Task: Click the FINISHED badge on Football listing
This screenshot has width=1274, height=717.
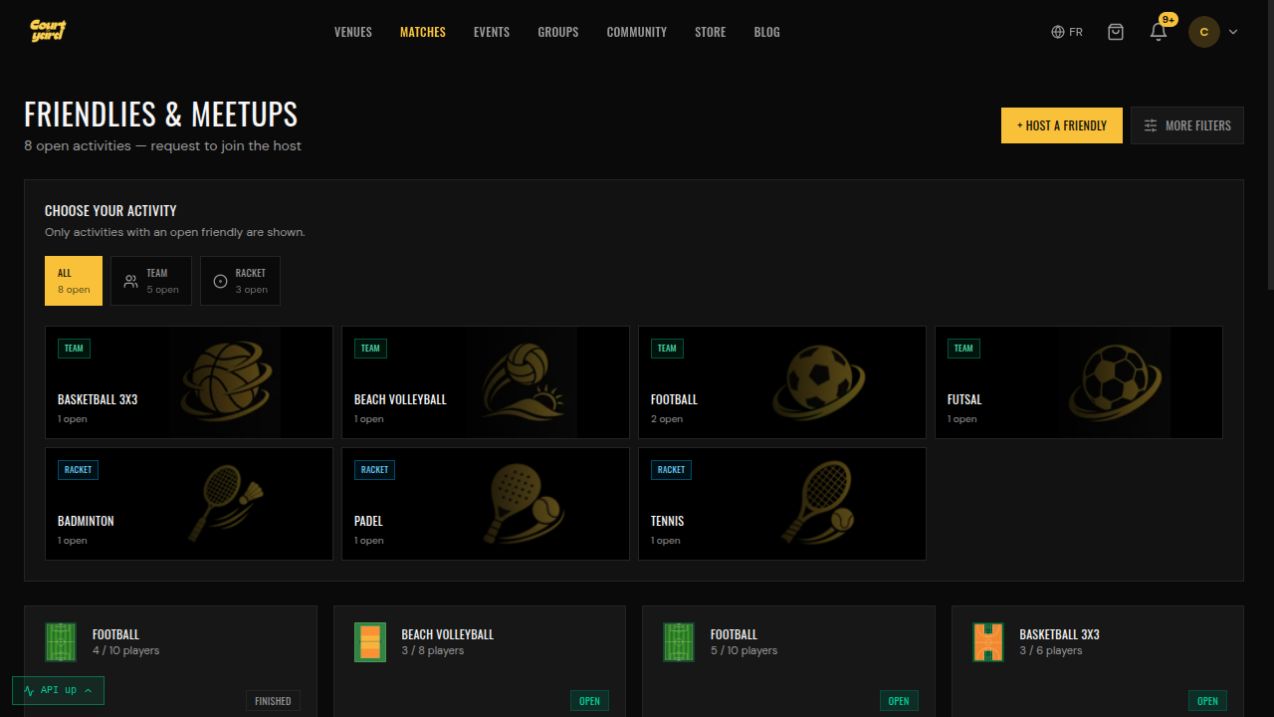Action: (273, 701)
